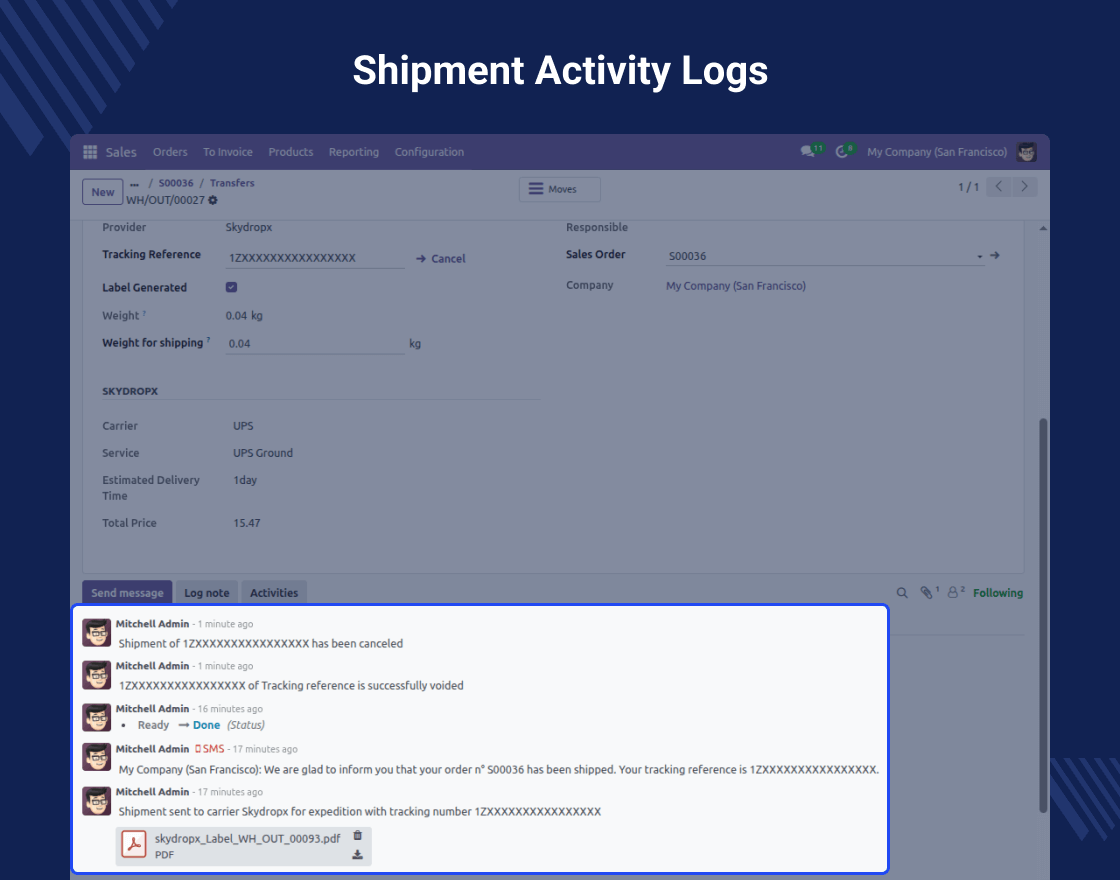Click avatar beside canceled shipment message
Viewport: 1120px width, 880px height.
96,633
